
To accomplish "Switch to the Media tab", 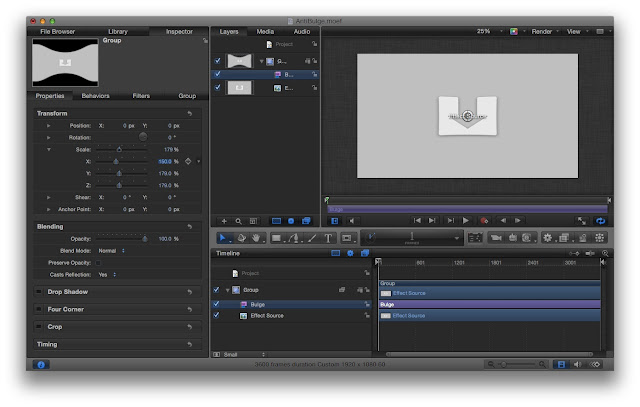I will 265,31.
